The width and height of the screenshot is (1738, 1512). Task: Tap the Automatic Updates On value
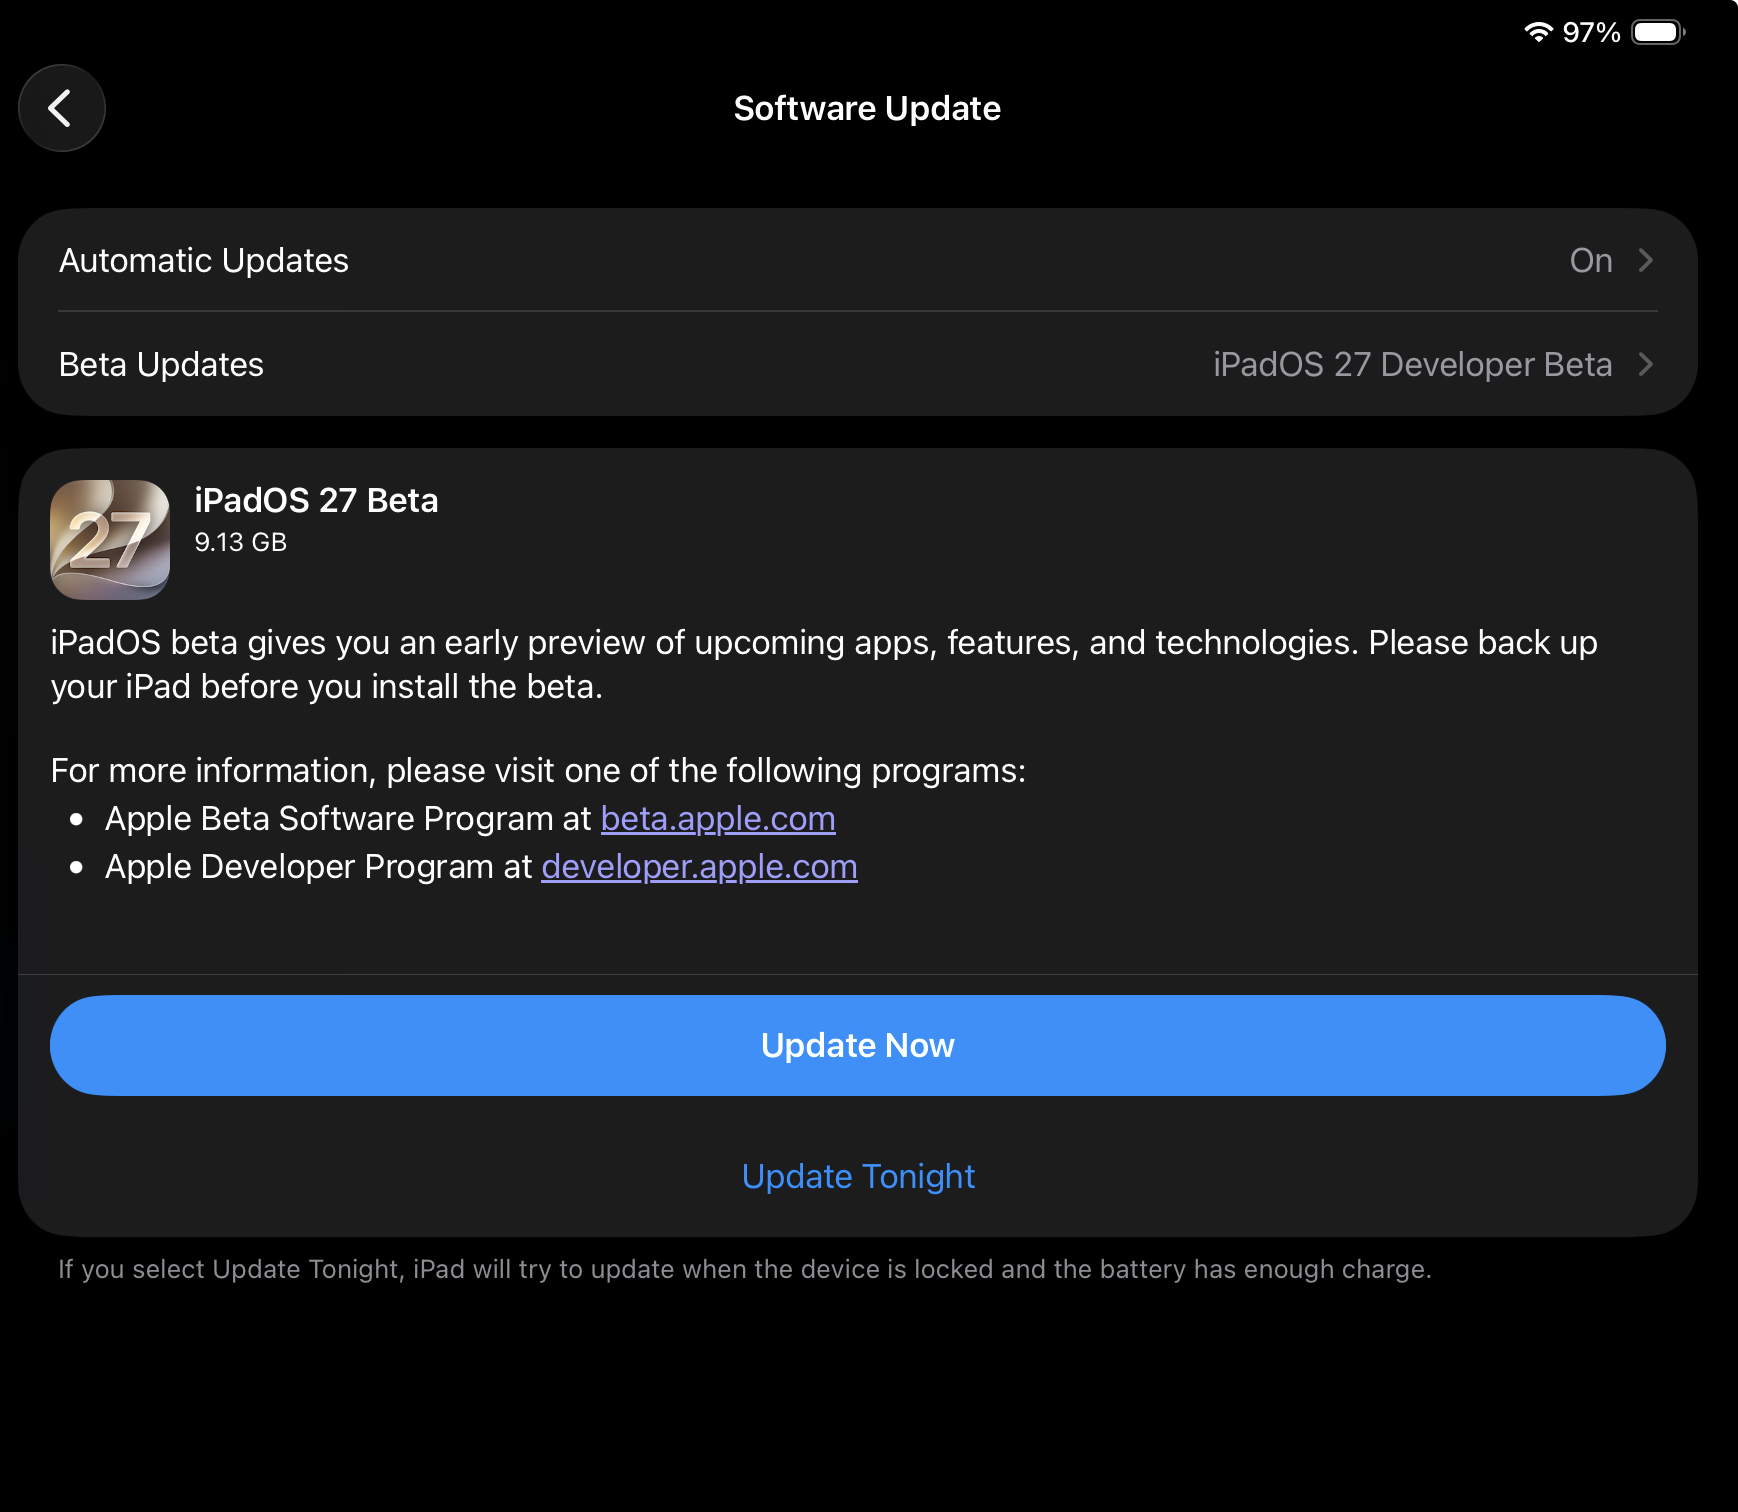(1591, 260)
